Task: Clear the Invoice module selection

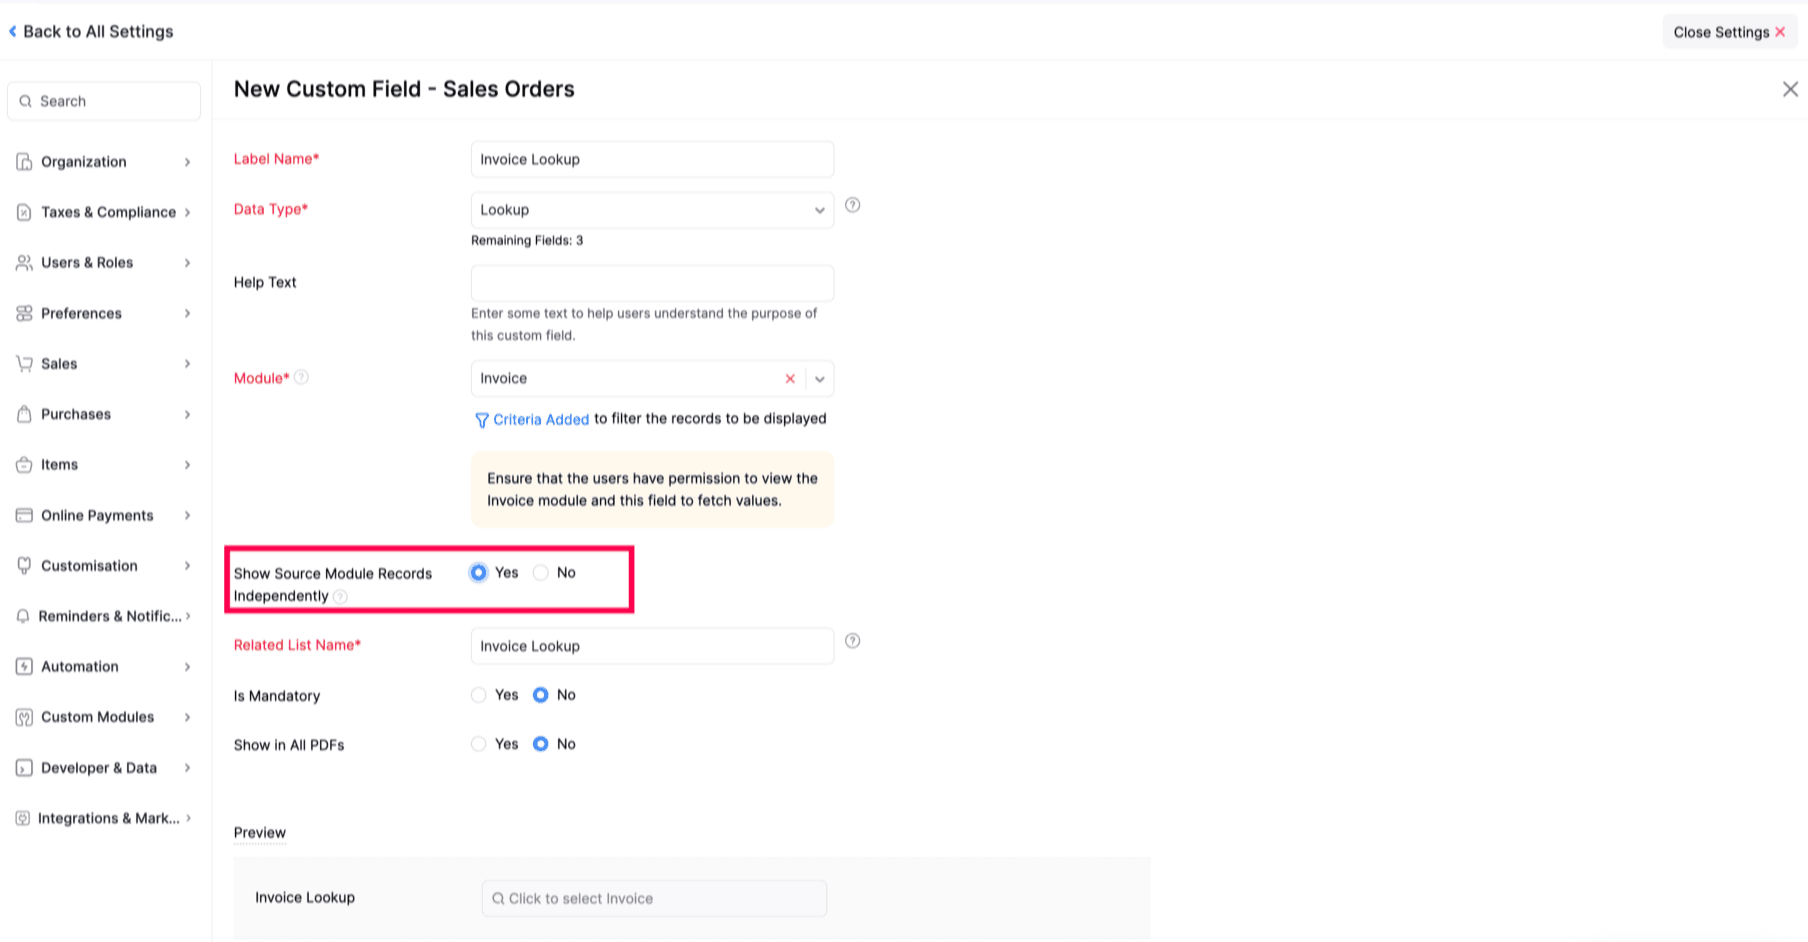Action: tap(790, 379)
